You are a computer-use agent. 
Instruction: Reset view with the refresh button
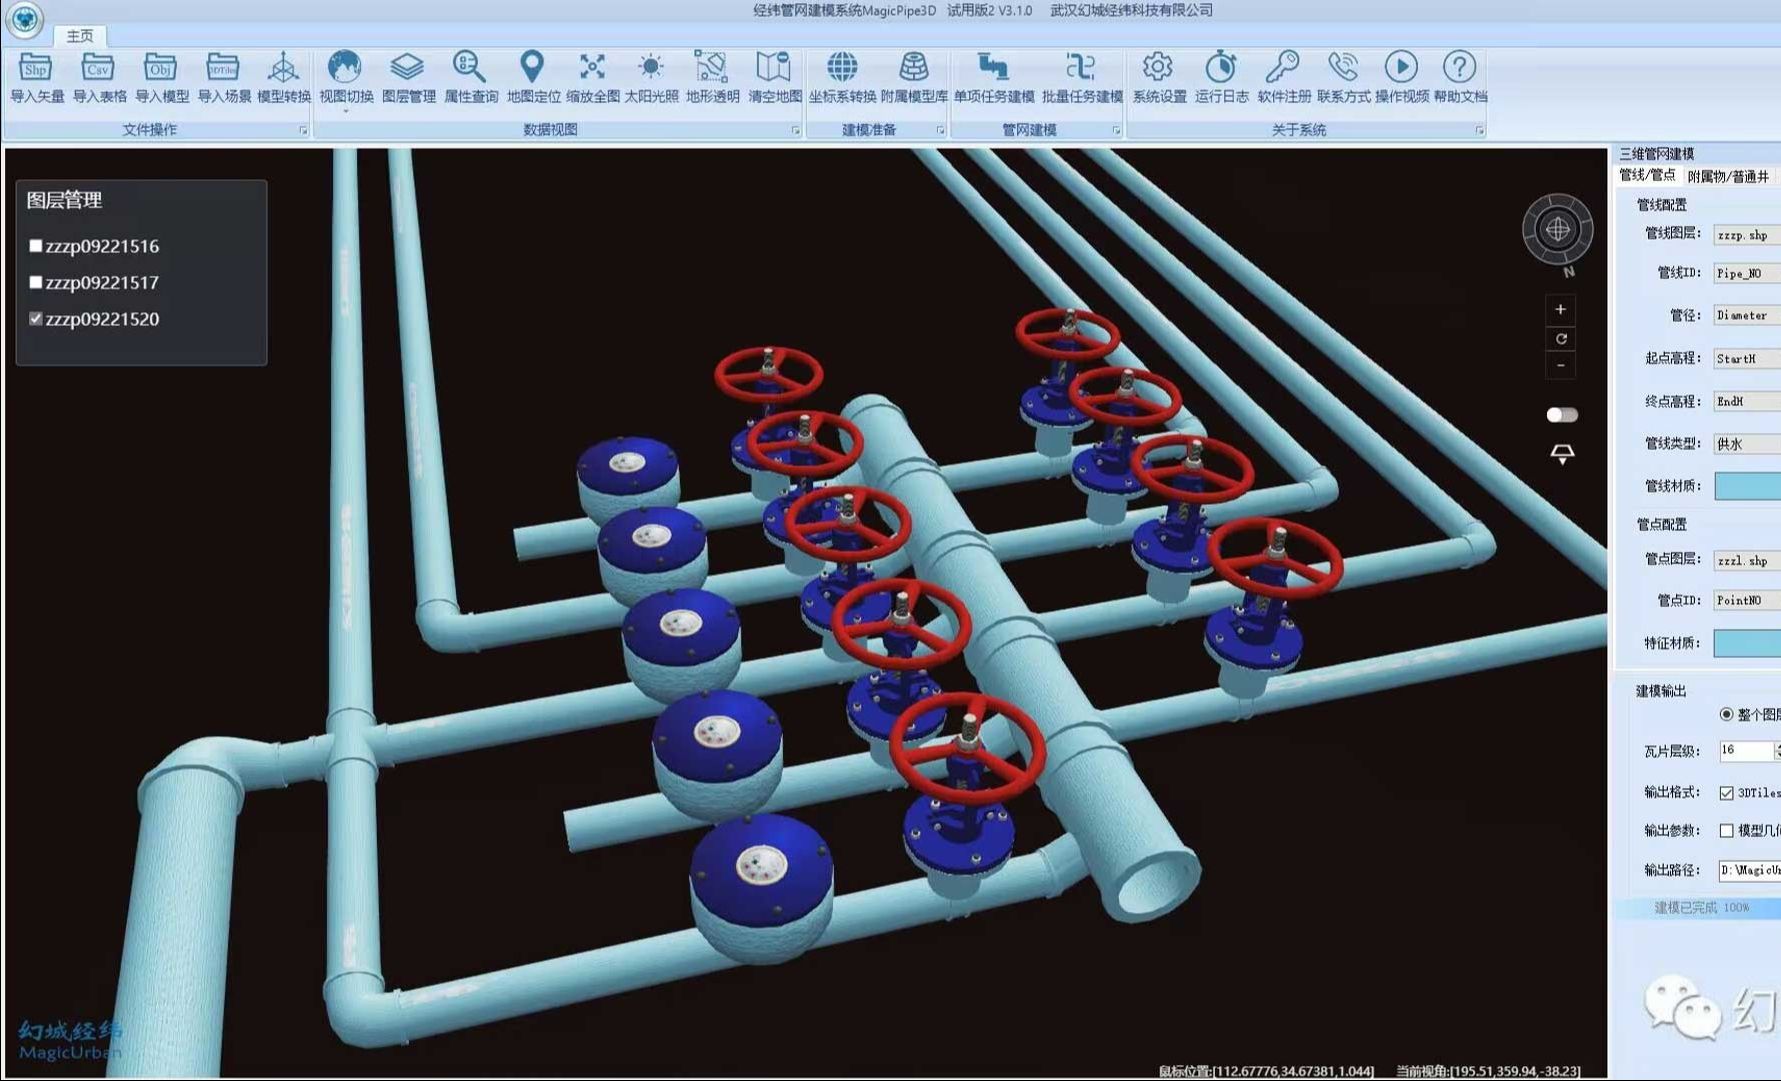click(1560, 338)
